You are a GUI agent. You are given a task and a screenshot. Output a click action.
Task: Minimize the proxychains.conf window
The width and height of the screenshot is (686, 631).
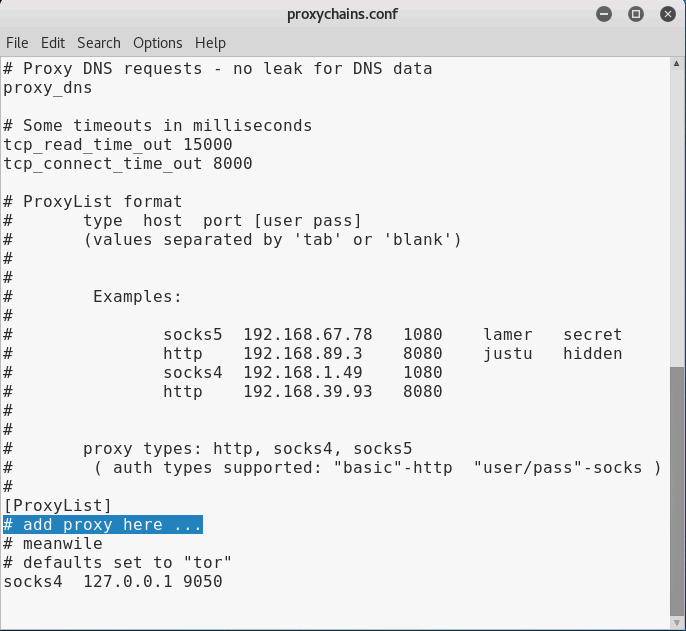pos(604,14)
